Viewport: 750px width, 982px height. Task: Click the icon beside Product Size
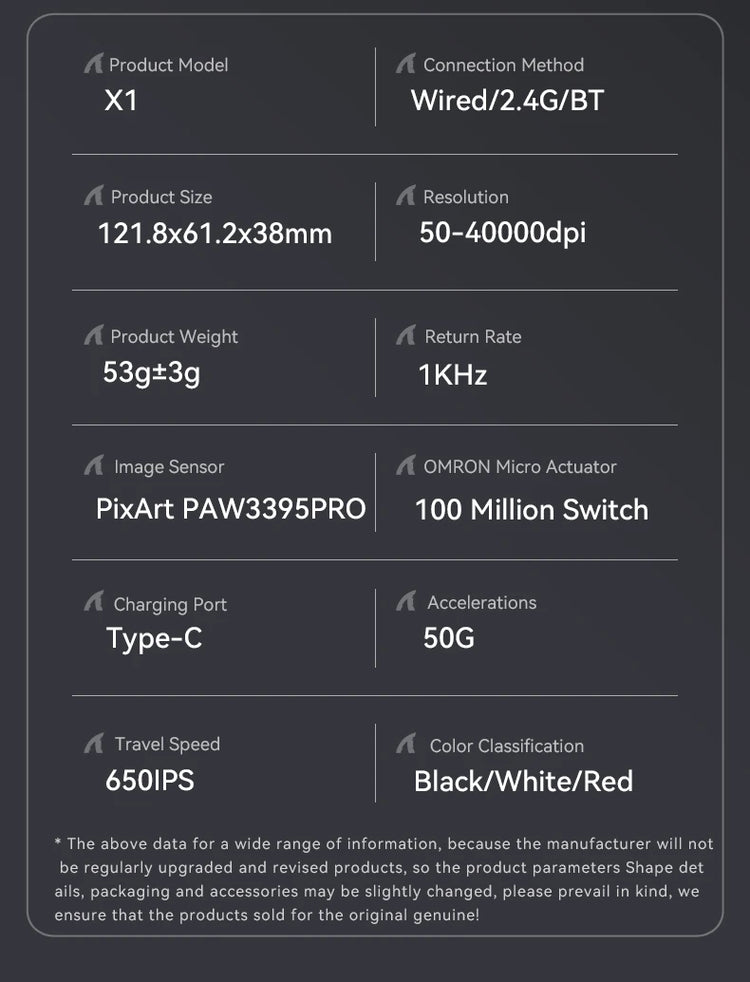[93, 197]
